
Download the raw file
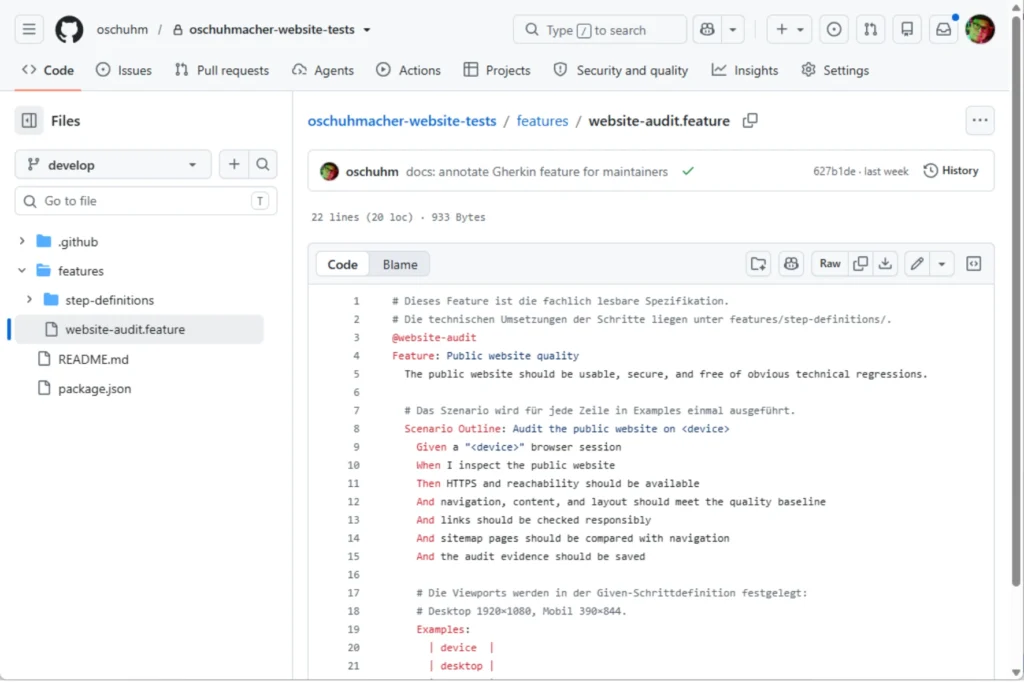click(885, 264)
